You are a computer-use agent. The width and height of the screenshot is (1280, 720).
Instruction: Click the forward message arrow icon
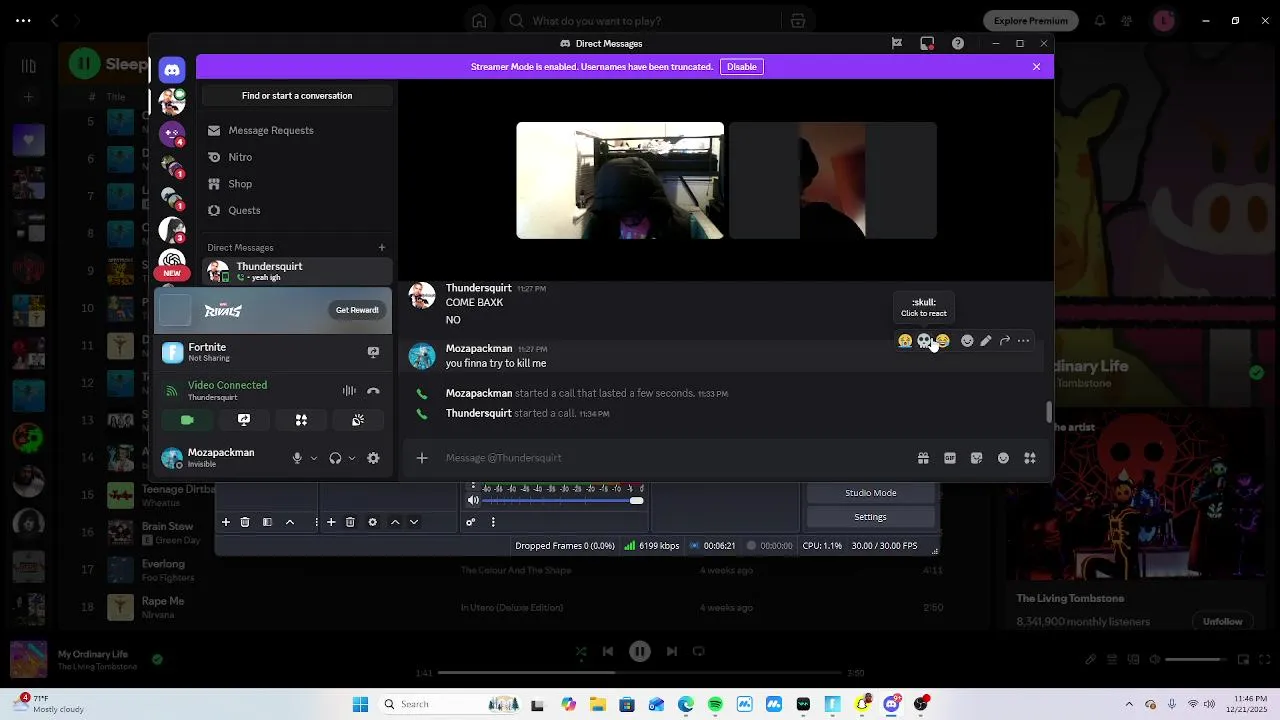tap(1005, 341)
